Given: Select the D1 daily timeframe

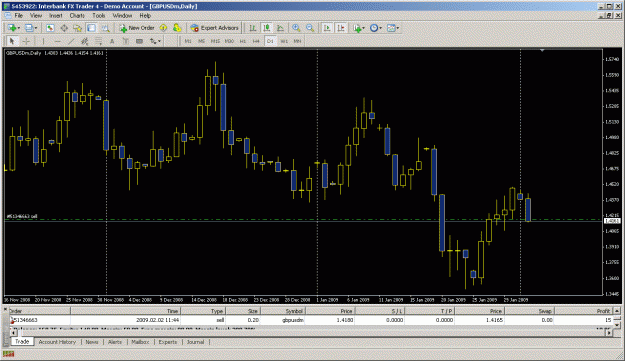Looking at the screenshot, I should point(270,41).
